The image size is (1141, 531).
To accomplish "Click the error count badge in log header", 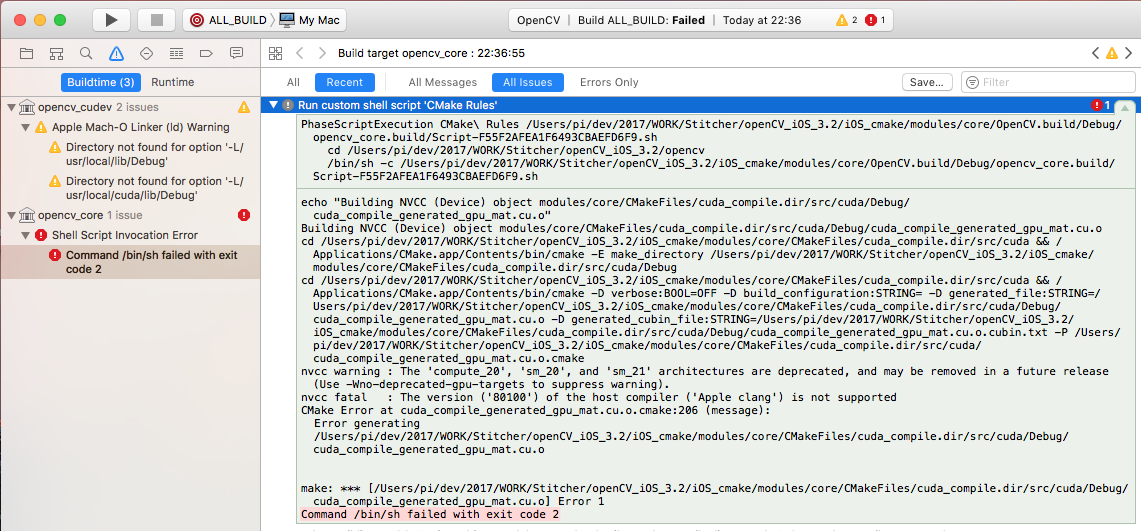I will pyautogui.click(x=1101, y=105).
